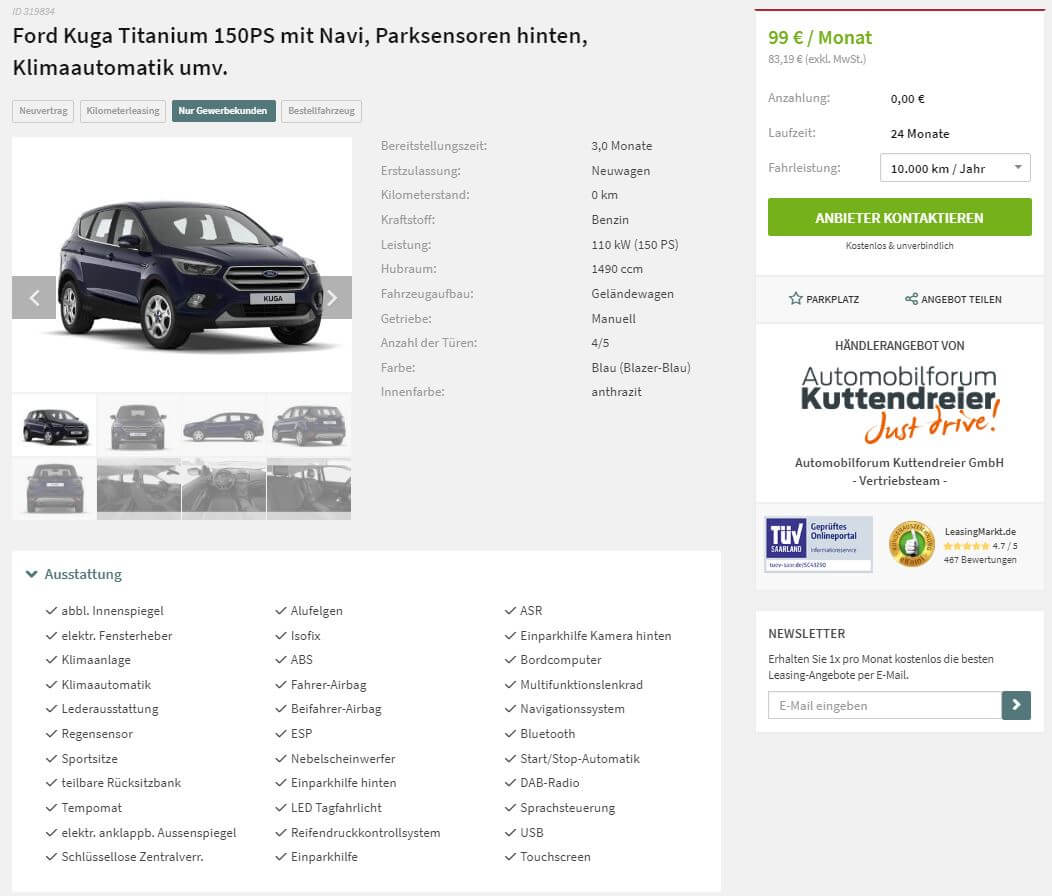The width and height of the screenshot is (1052, 896).
Task: Click the Automobilforum Kuttendreier dealer logo
Action: (x=900, y=405)
